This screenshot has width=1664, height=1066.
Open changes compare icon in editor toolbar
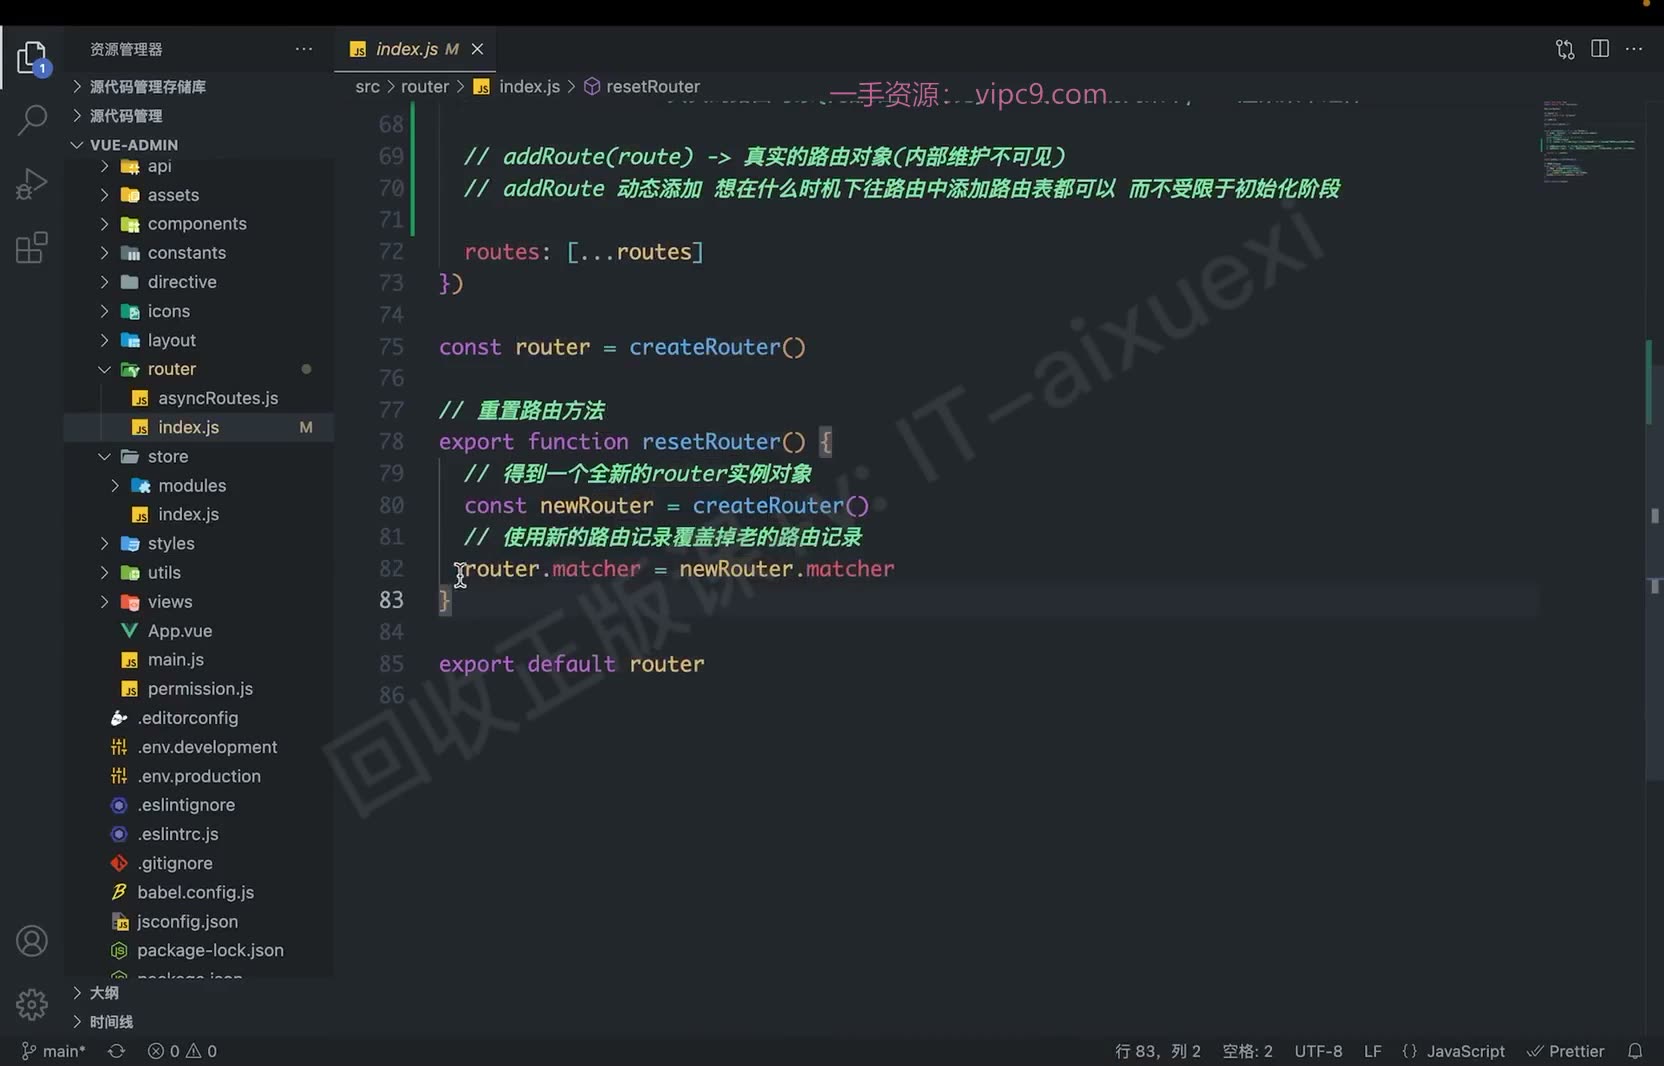(x=1565, y=49)
